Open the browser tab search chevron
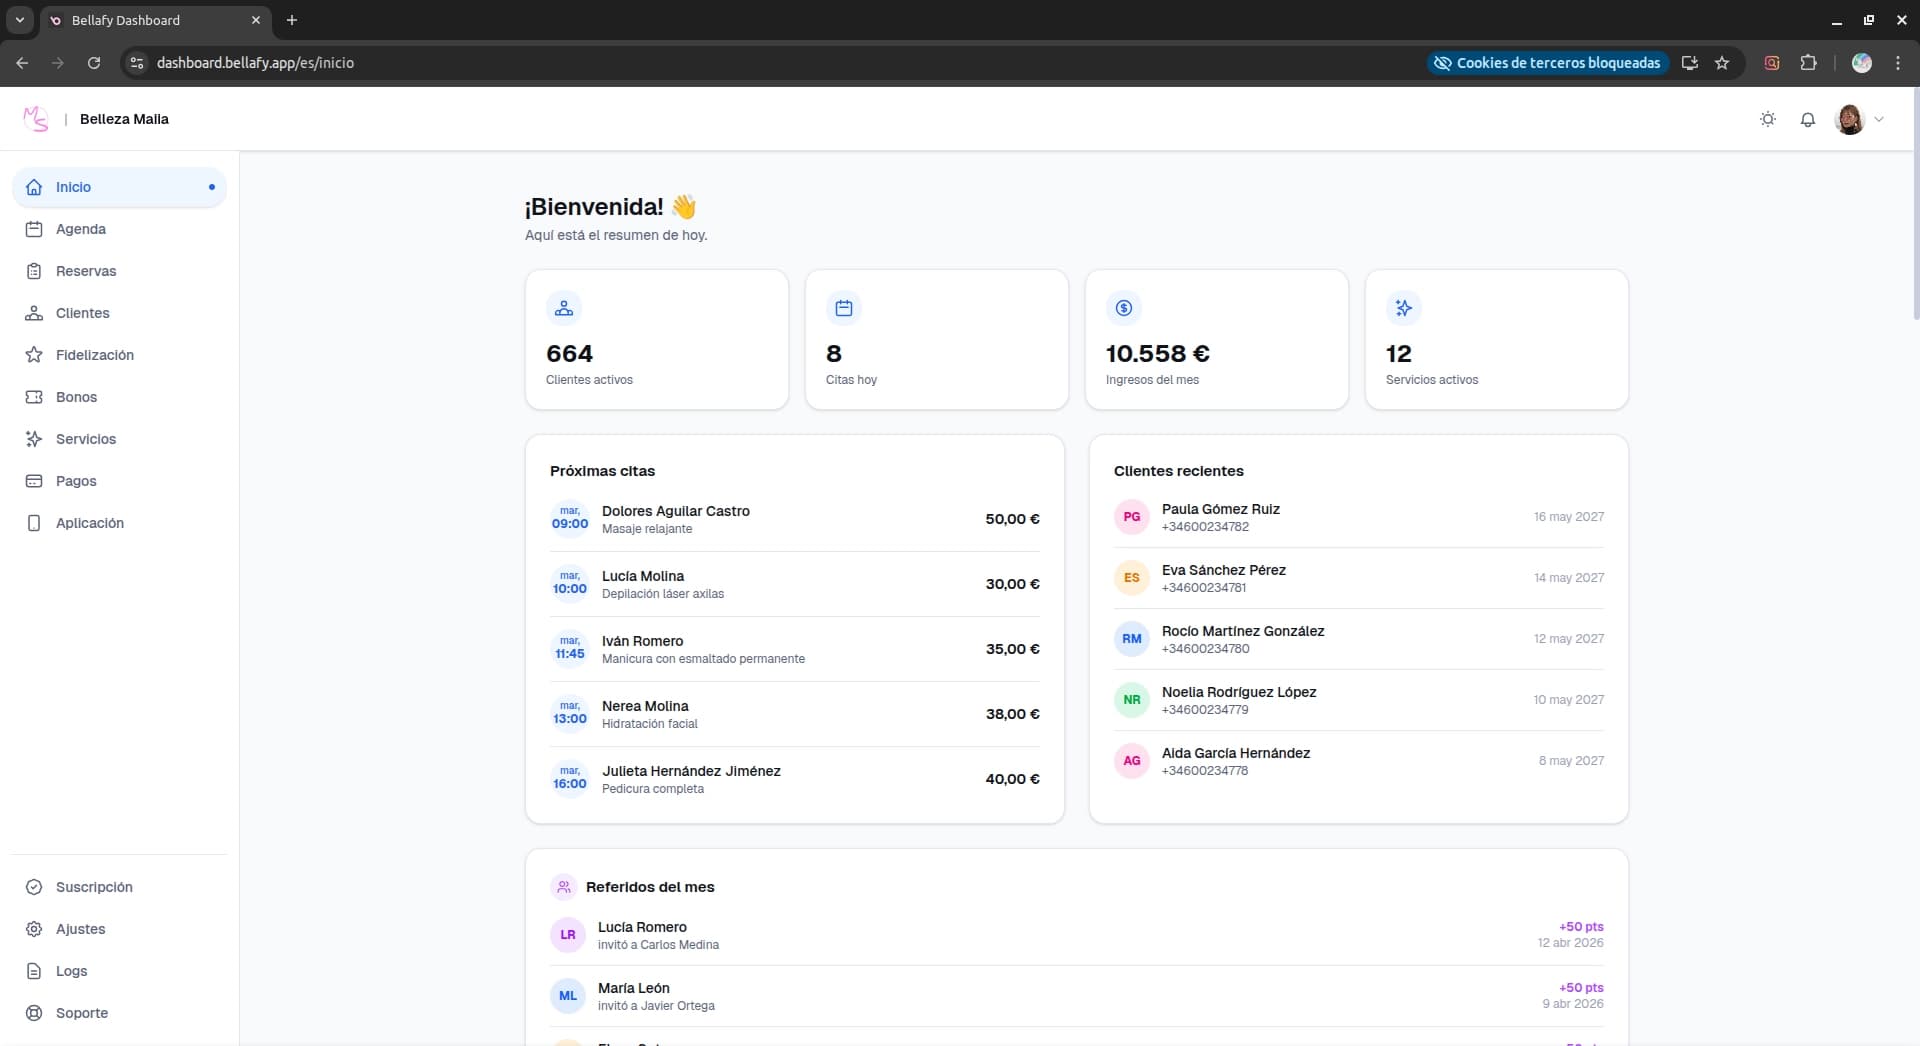Screen dimensions: 1920x1046 coord(19,20)
